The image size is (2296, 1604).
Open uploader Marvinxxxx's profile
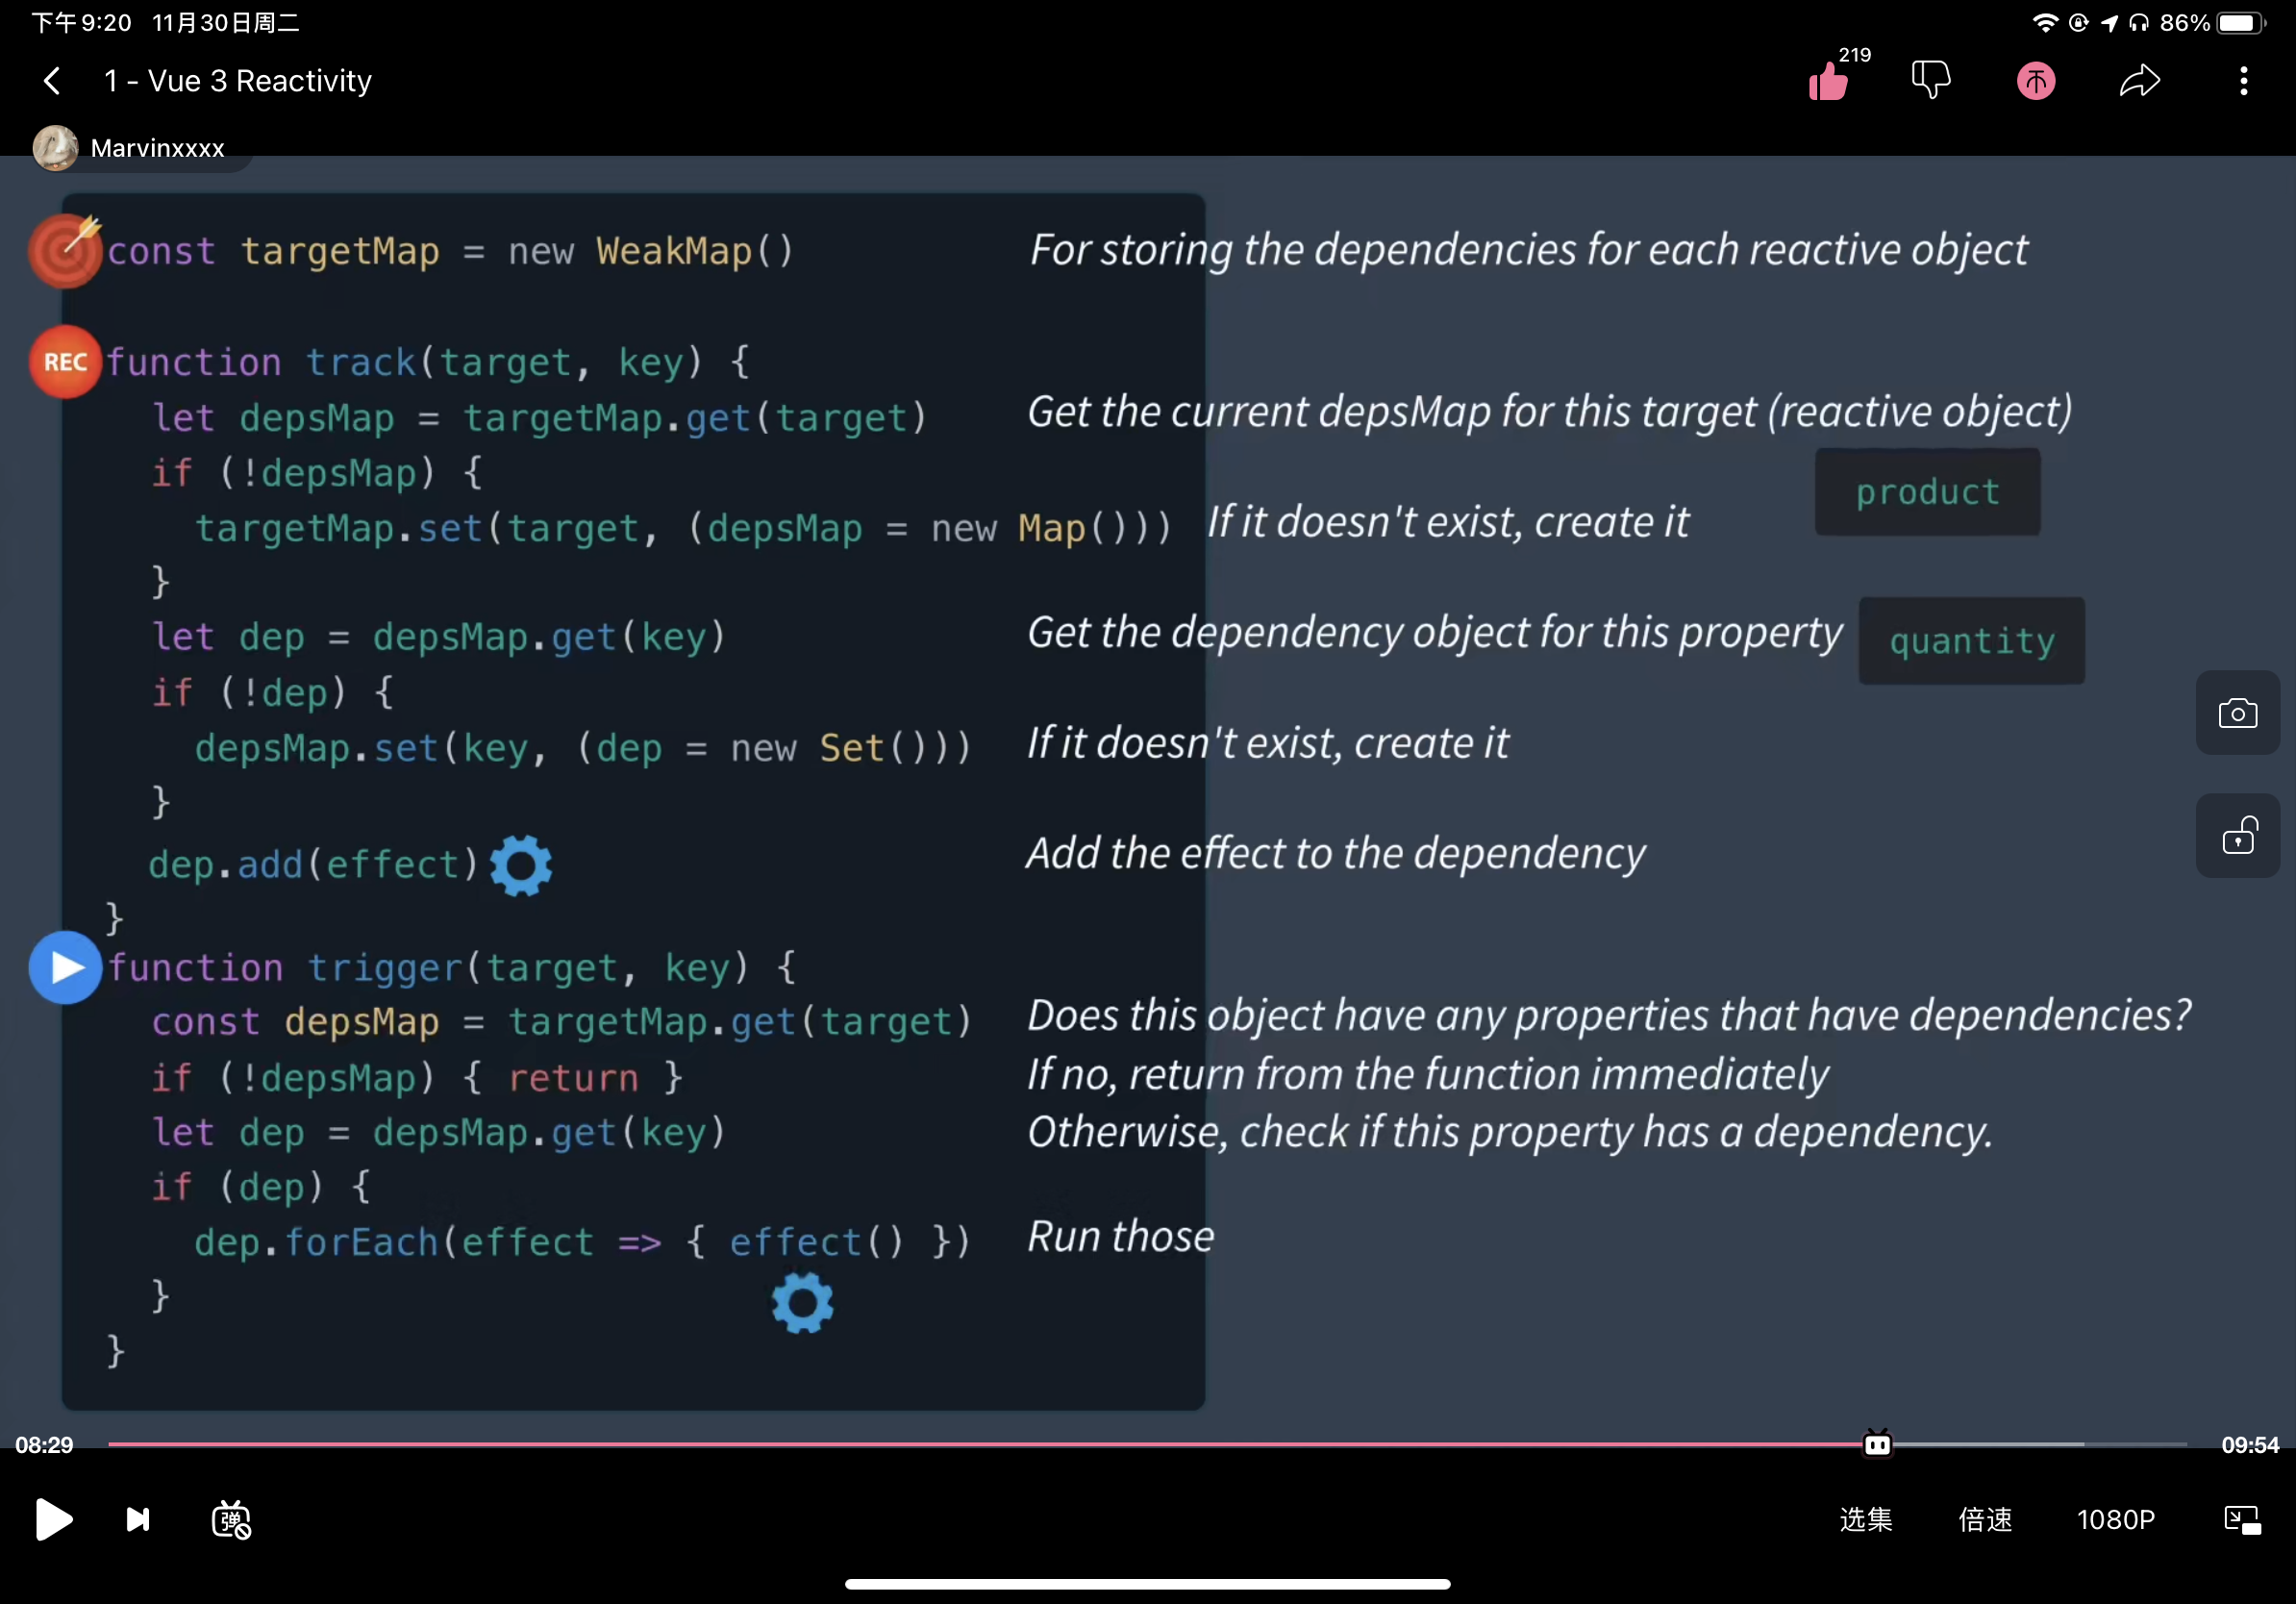pos(157,148)
